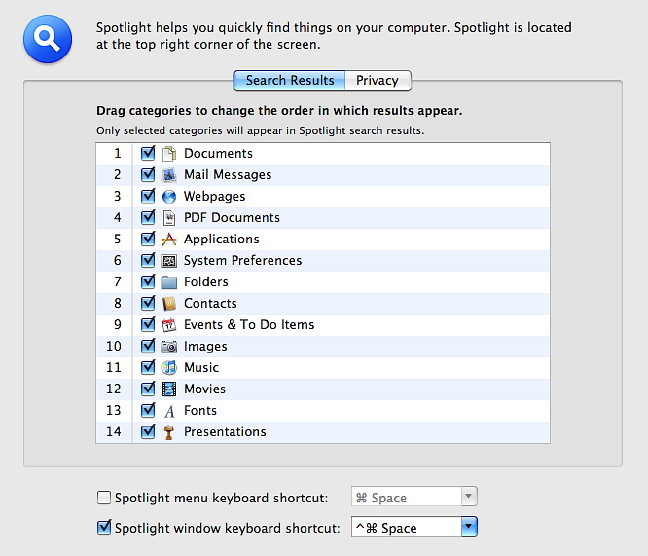Image resolution: width=648 pixels, height=556 pixels.
Task: Disable System Preferences in search results
Action: point(148,260)
